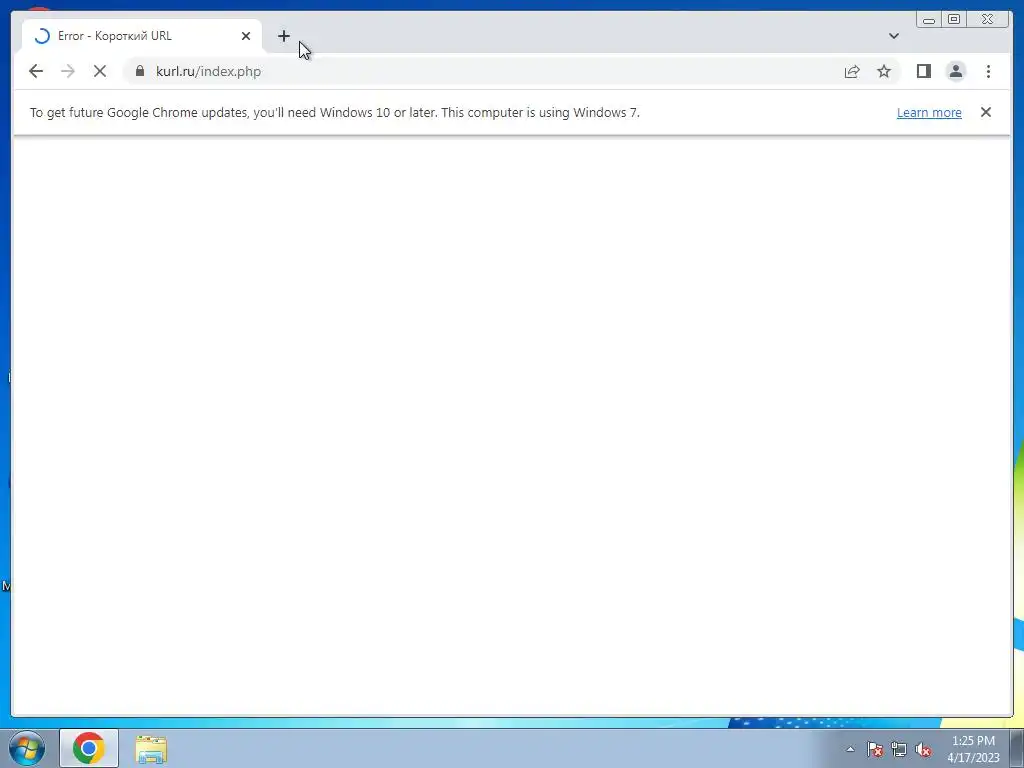Close the Error - Короткий URL tab
The height and width of the screenshot is (768, 1024).
[x=246, y=36]
